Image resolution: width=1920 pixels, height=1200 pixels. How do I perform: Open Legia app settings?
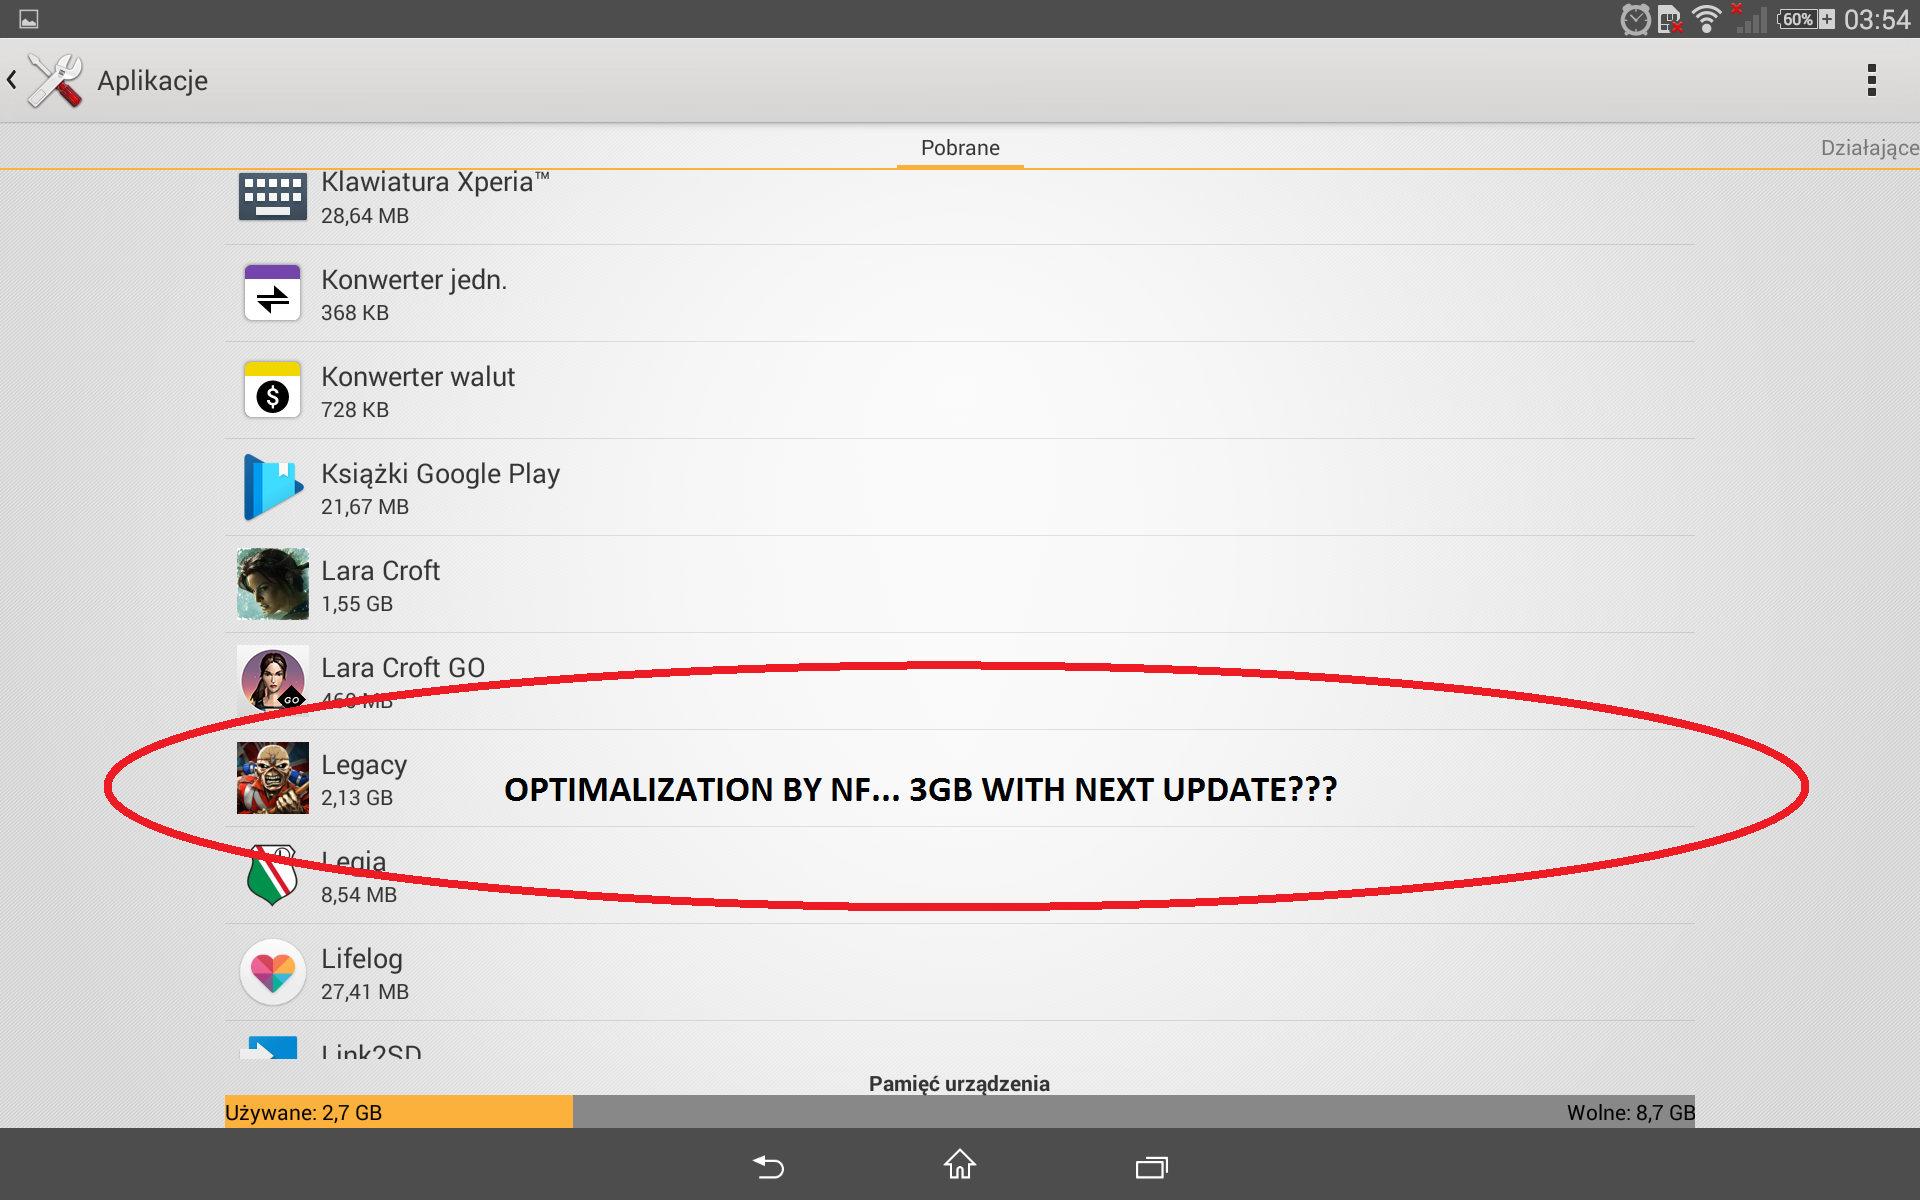959,875
